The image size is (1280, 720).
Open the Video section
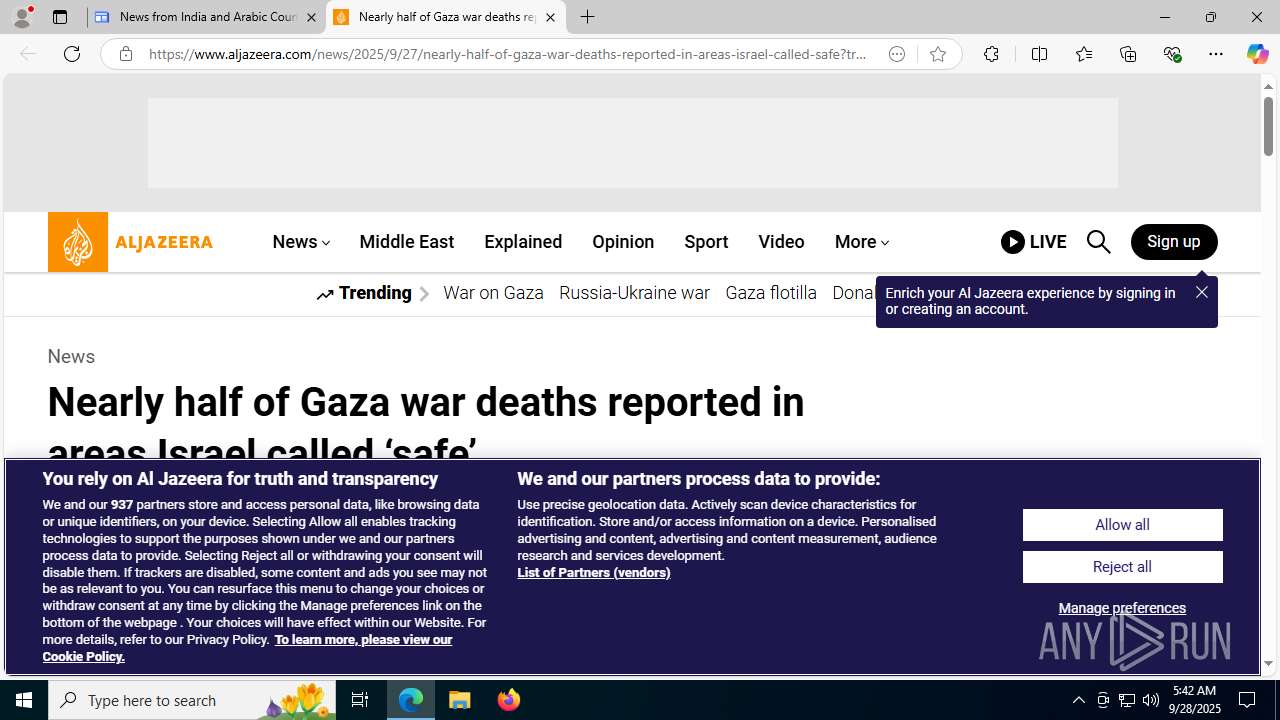(x=781, y=242)
